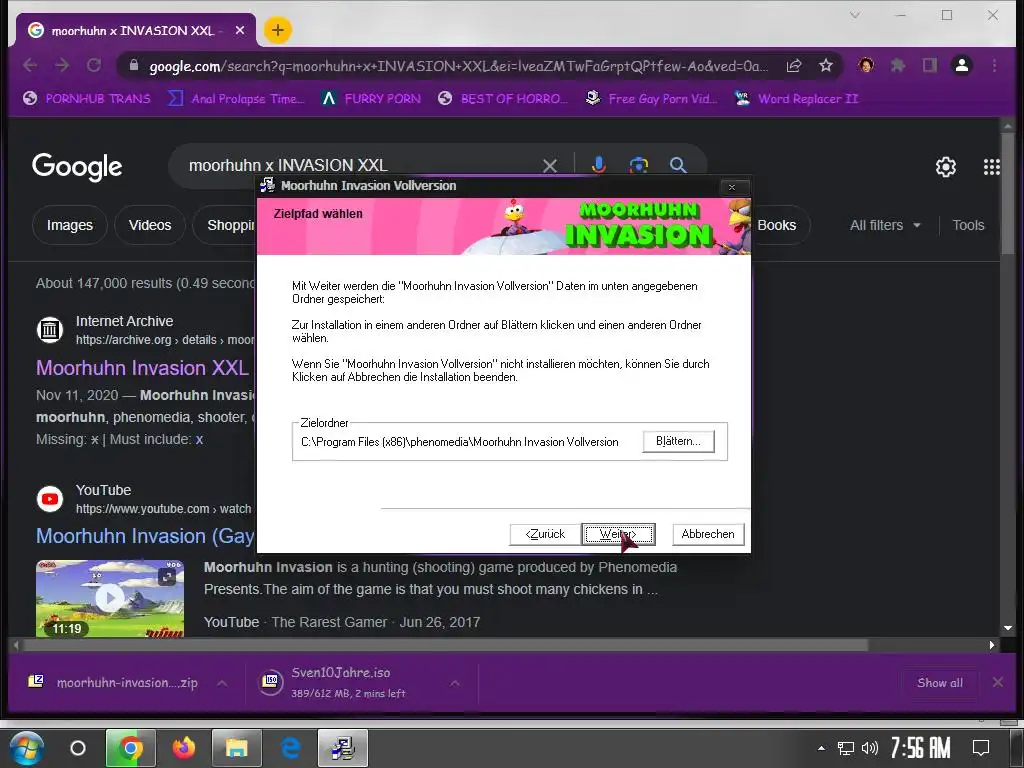1024x768 pixels.
Task: Click the Google search magnifier icon
Action: coord(678,165)
